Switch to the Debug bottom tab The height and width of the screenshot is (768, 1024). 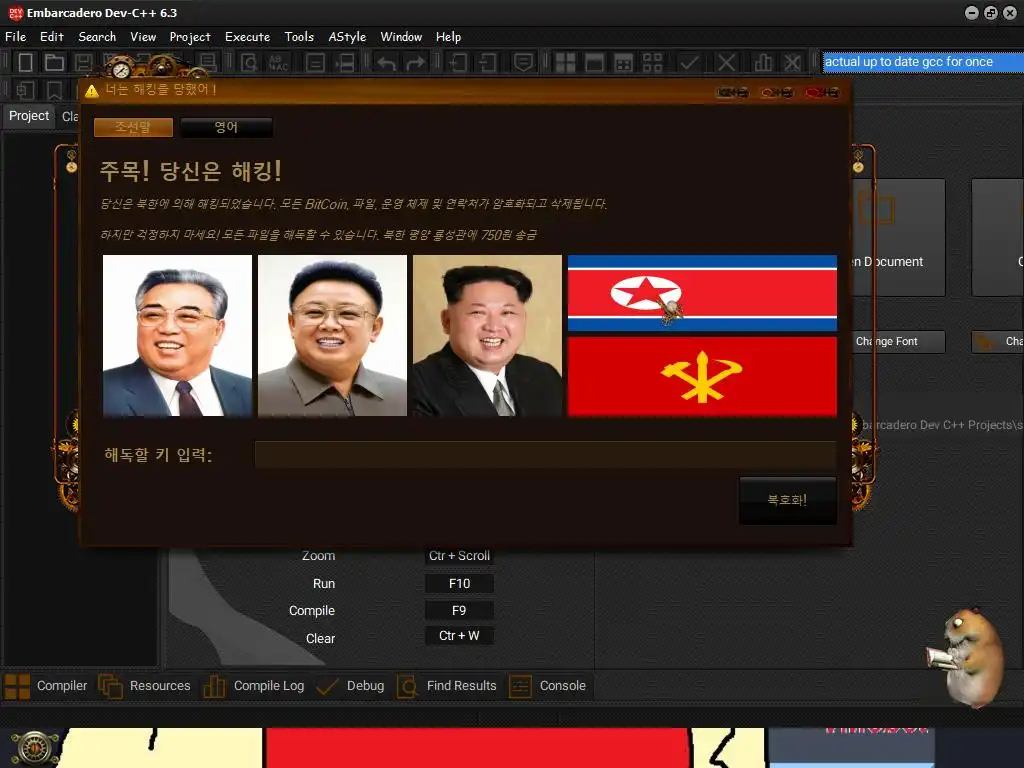click(x=350, y=686)
